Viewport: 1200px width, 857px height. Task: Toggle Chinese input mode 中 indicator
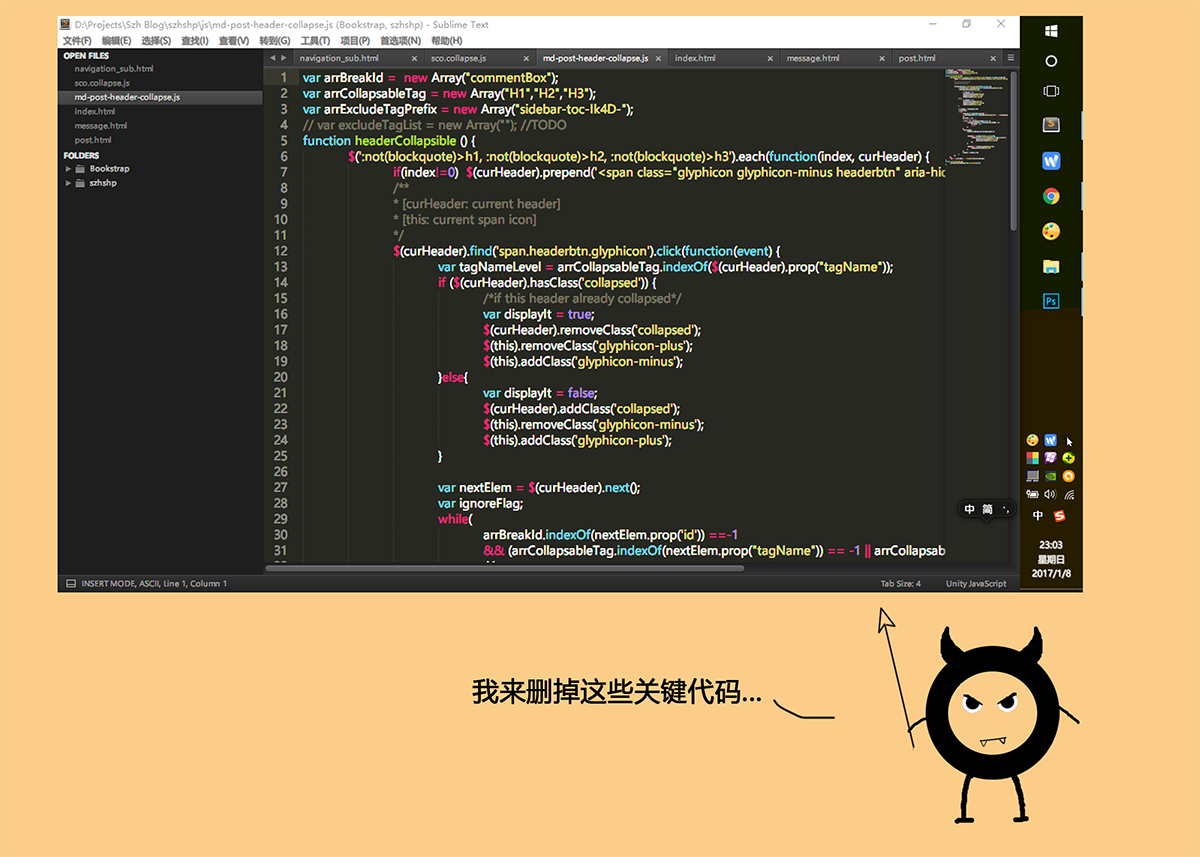[1038, 515]
